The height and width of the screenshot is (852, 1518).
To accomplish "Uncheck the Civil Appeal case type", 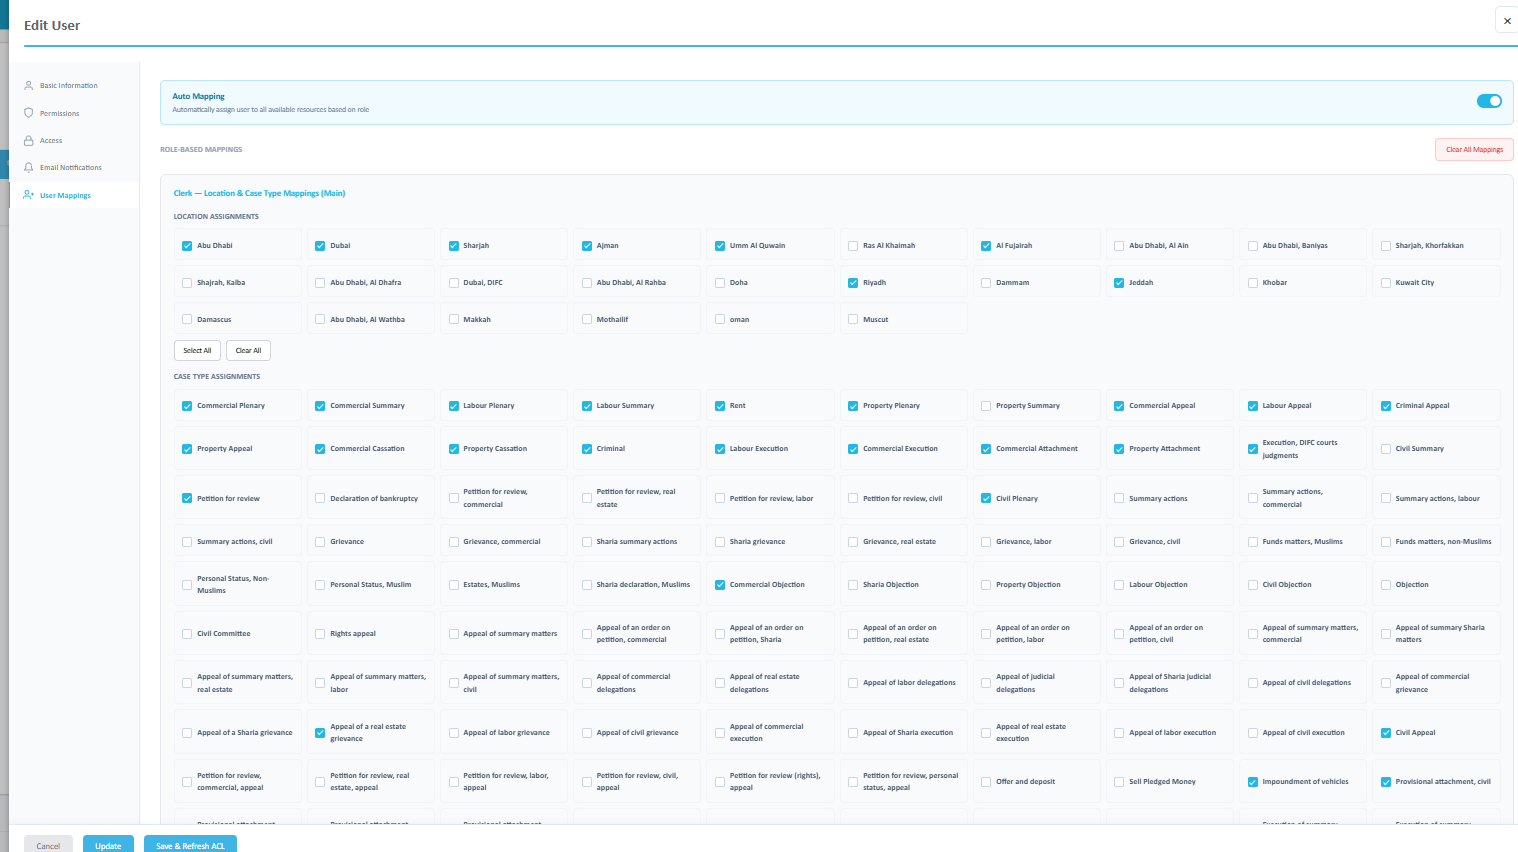I will coord(1386,733).
